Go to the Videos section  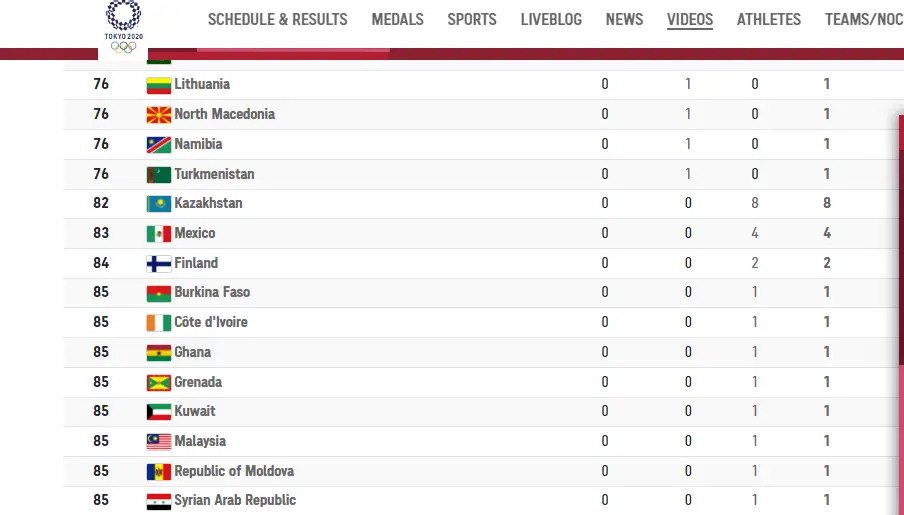tap(690, 20)
